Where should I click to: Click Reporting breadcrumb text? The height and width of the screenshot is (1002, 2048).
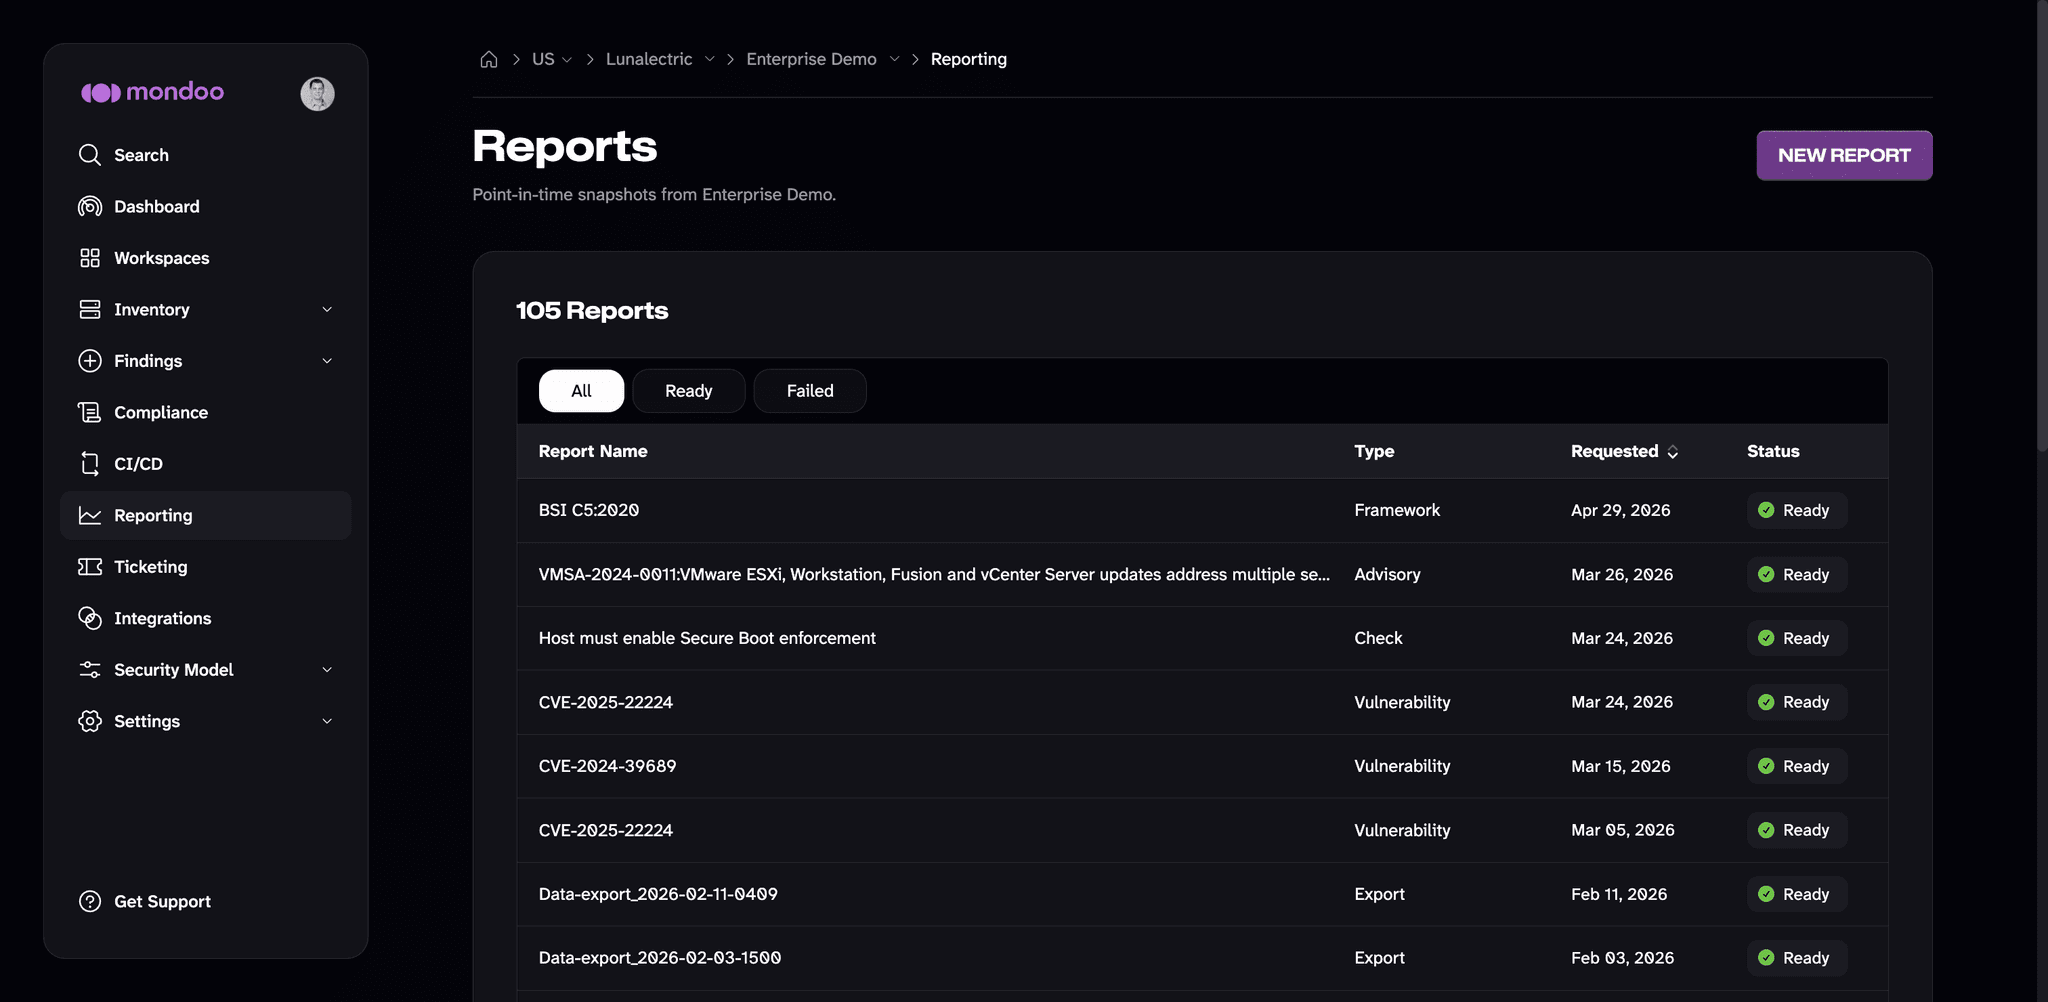(968, 59)
